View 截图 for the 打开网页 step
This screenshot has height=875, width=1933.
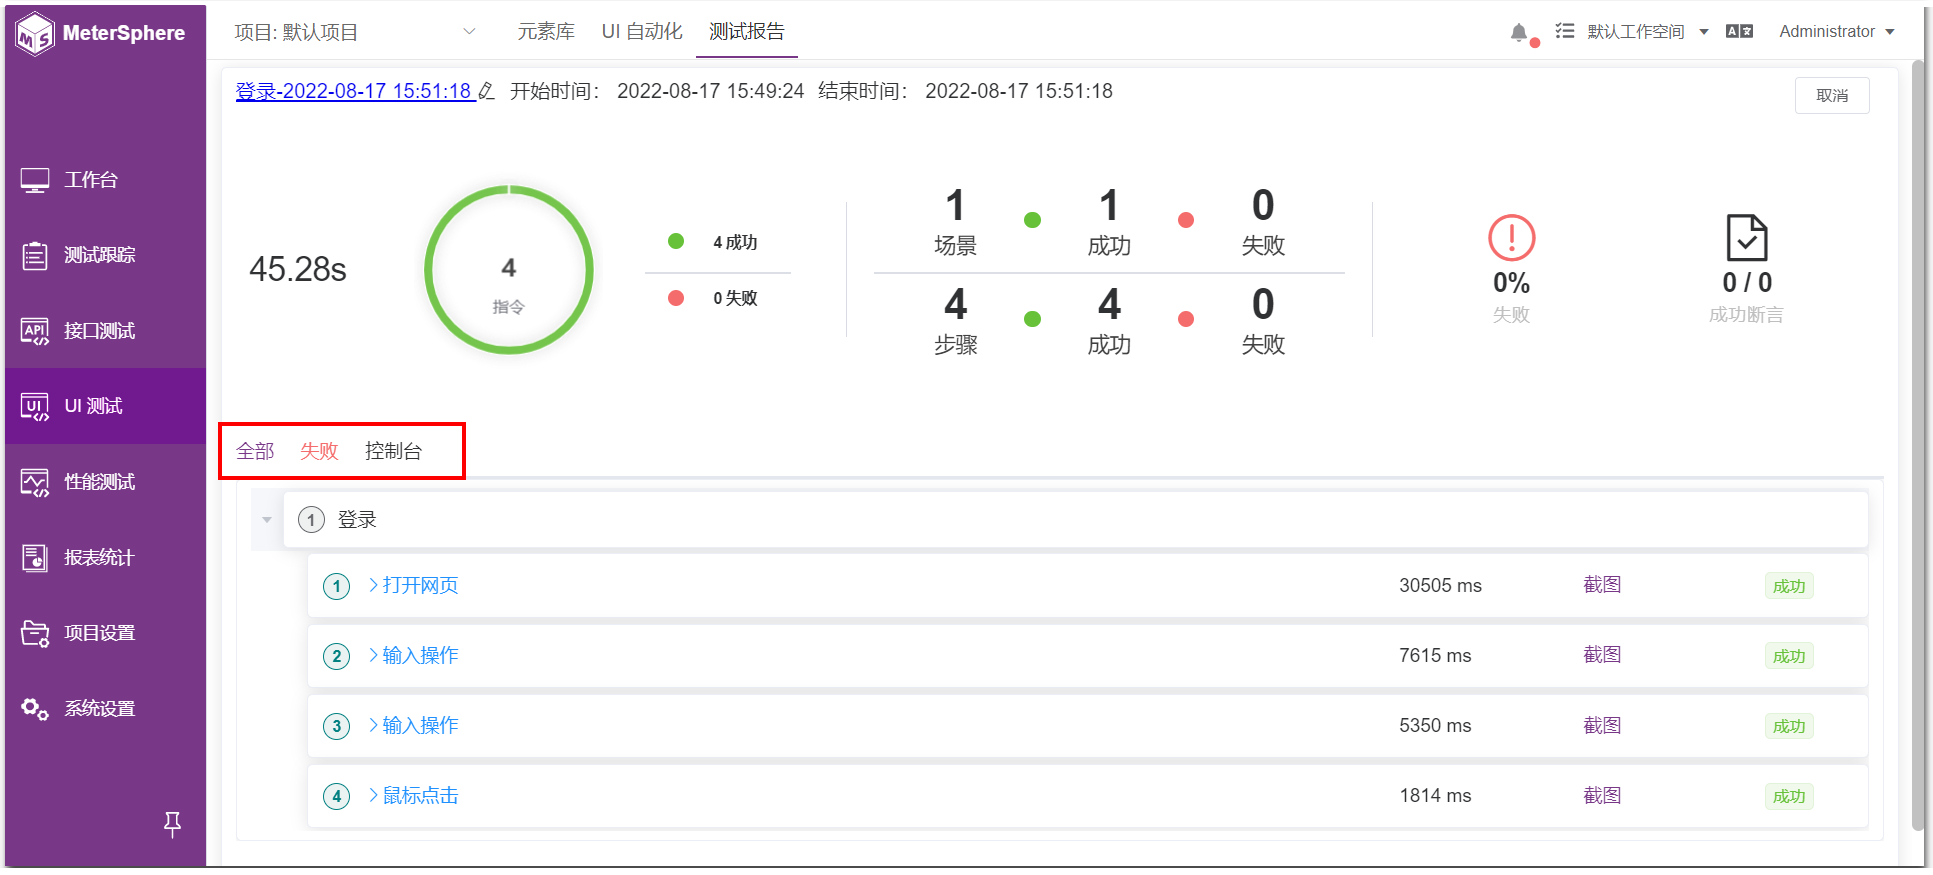tap(1602, 585)
